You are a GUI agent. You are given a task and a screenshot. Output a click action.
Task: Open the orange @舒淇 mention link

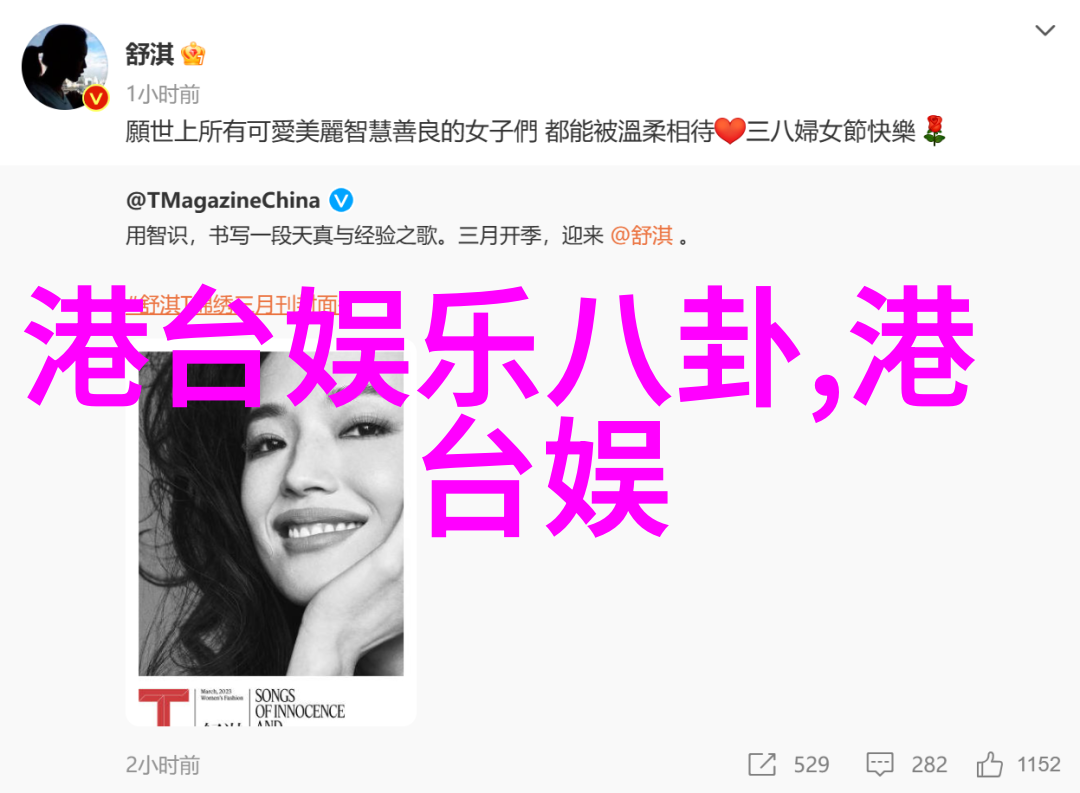(641, 236)
